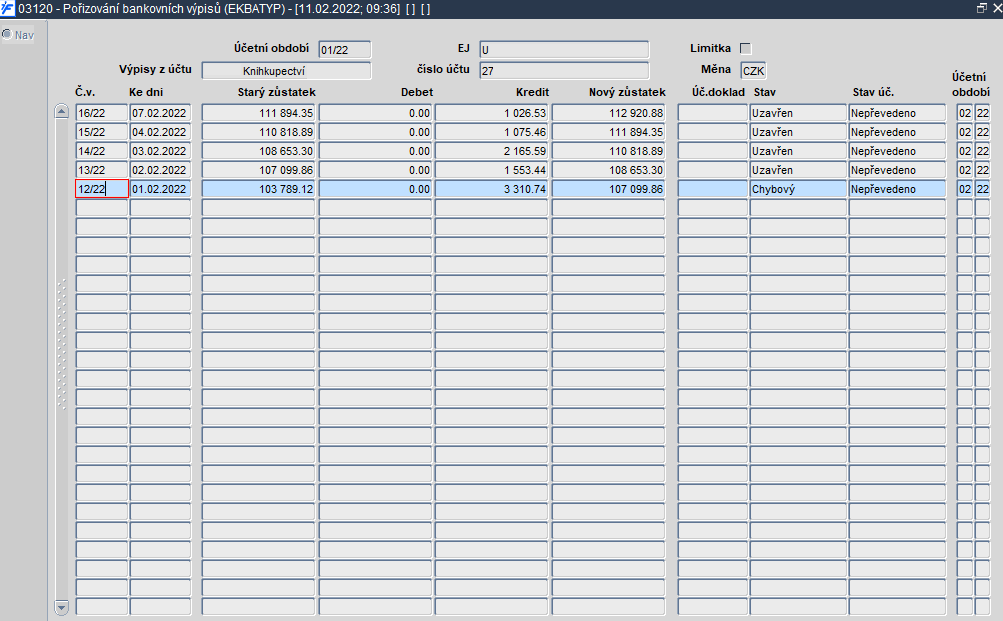Click Kredit value 1 026.53
This screenshot has height=621, width=1003.
pos(491,113)
